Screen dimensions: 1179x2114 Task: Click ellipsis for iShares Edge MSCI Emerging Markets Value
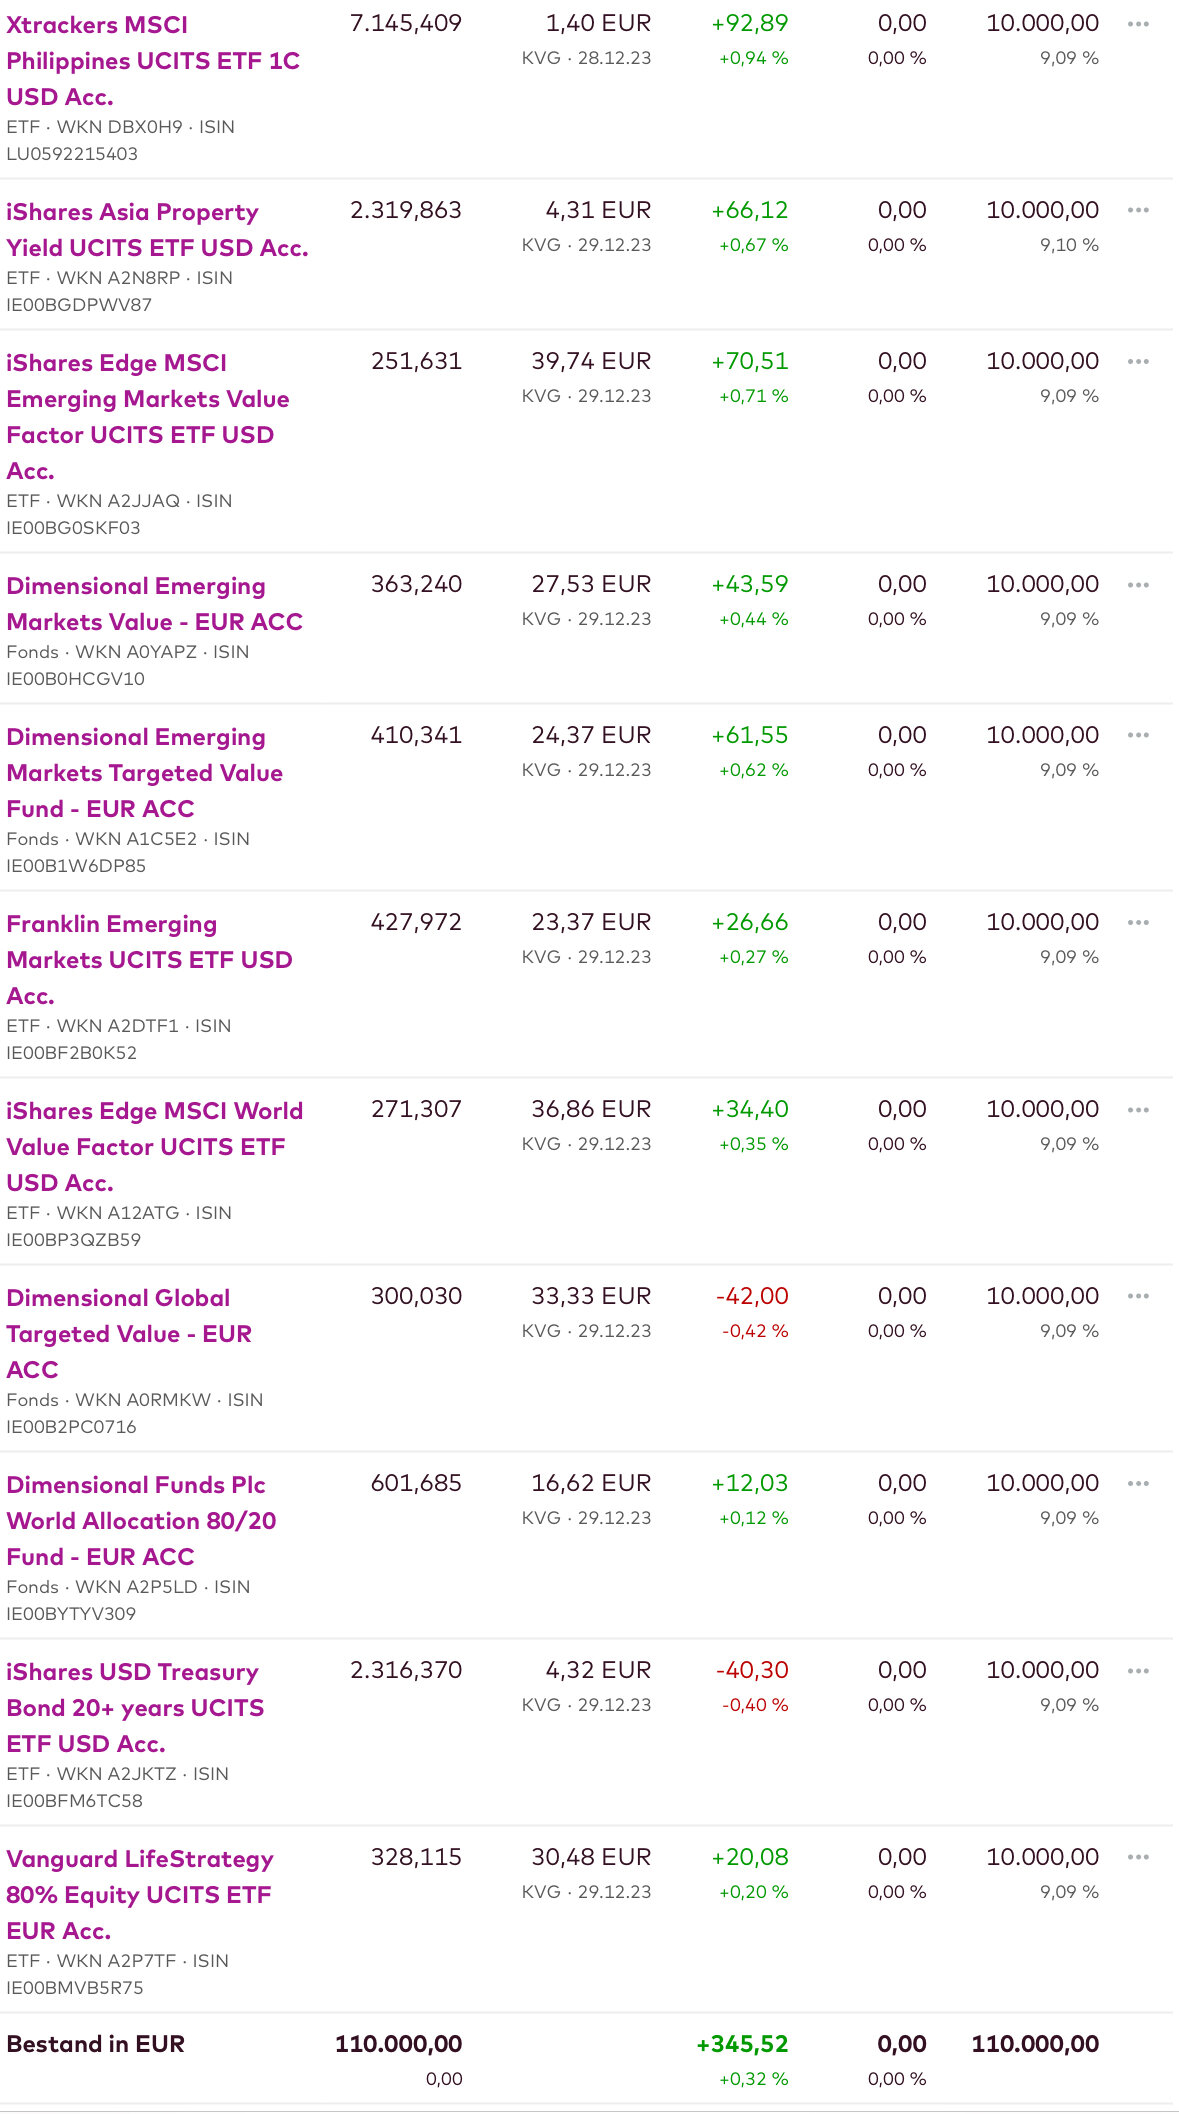pos(1137,362)
